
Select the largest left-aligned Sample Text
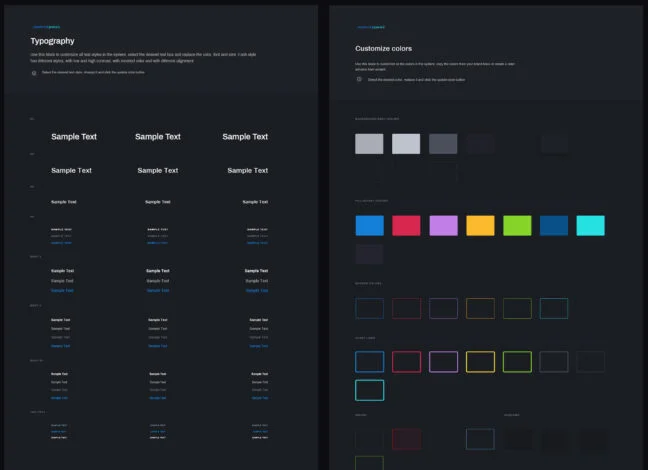pos(74,136)
